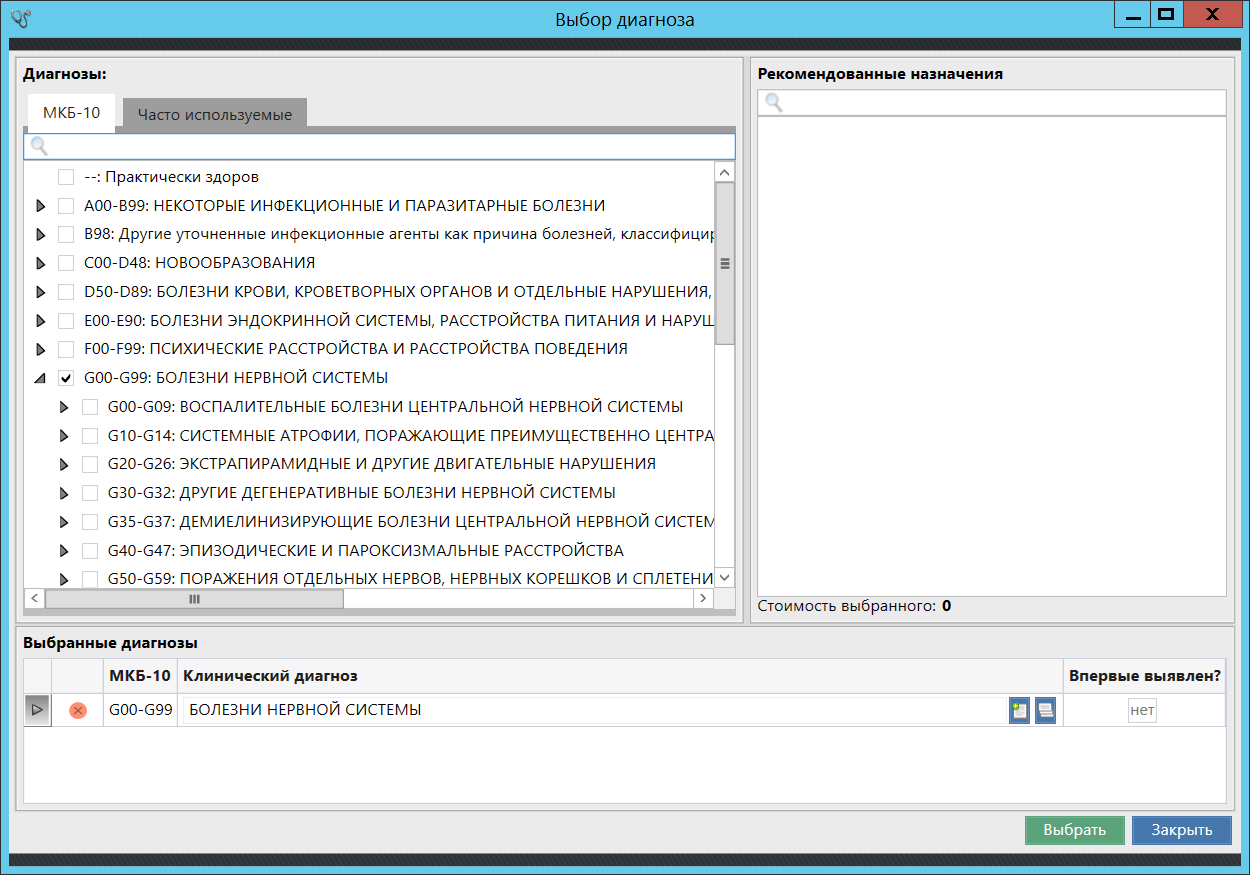
Task: Click the magnifier icon in diagnoses search
Action: pyautogui.click(x=39, y=147)
